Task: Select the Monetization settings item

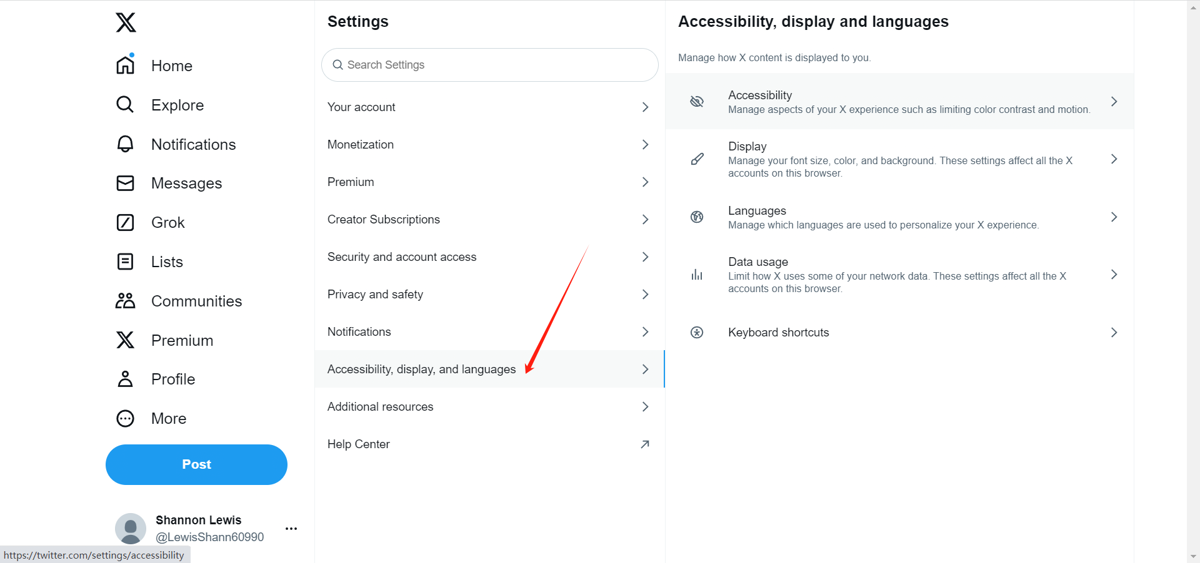Action: point(361,144)
